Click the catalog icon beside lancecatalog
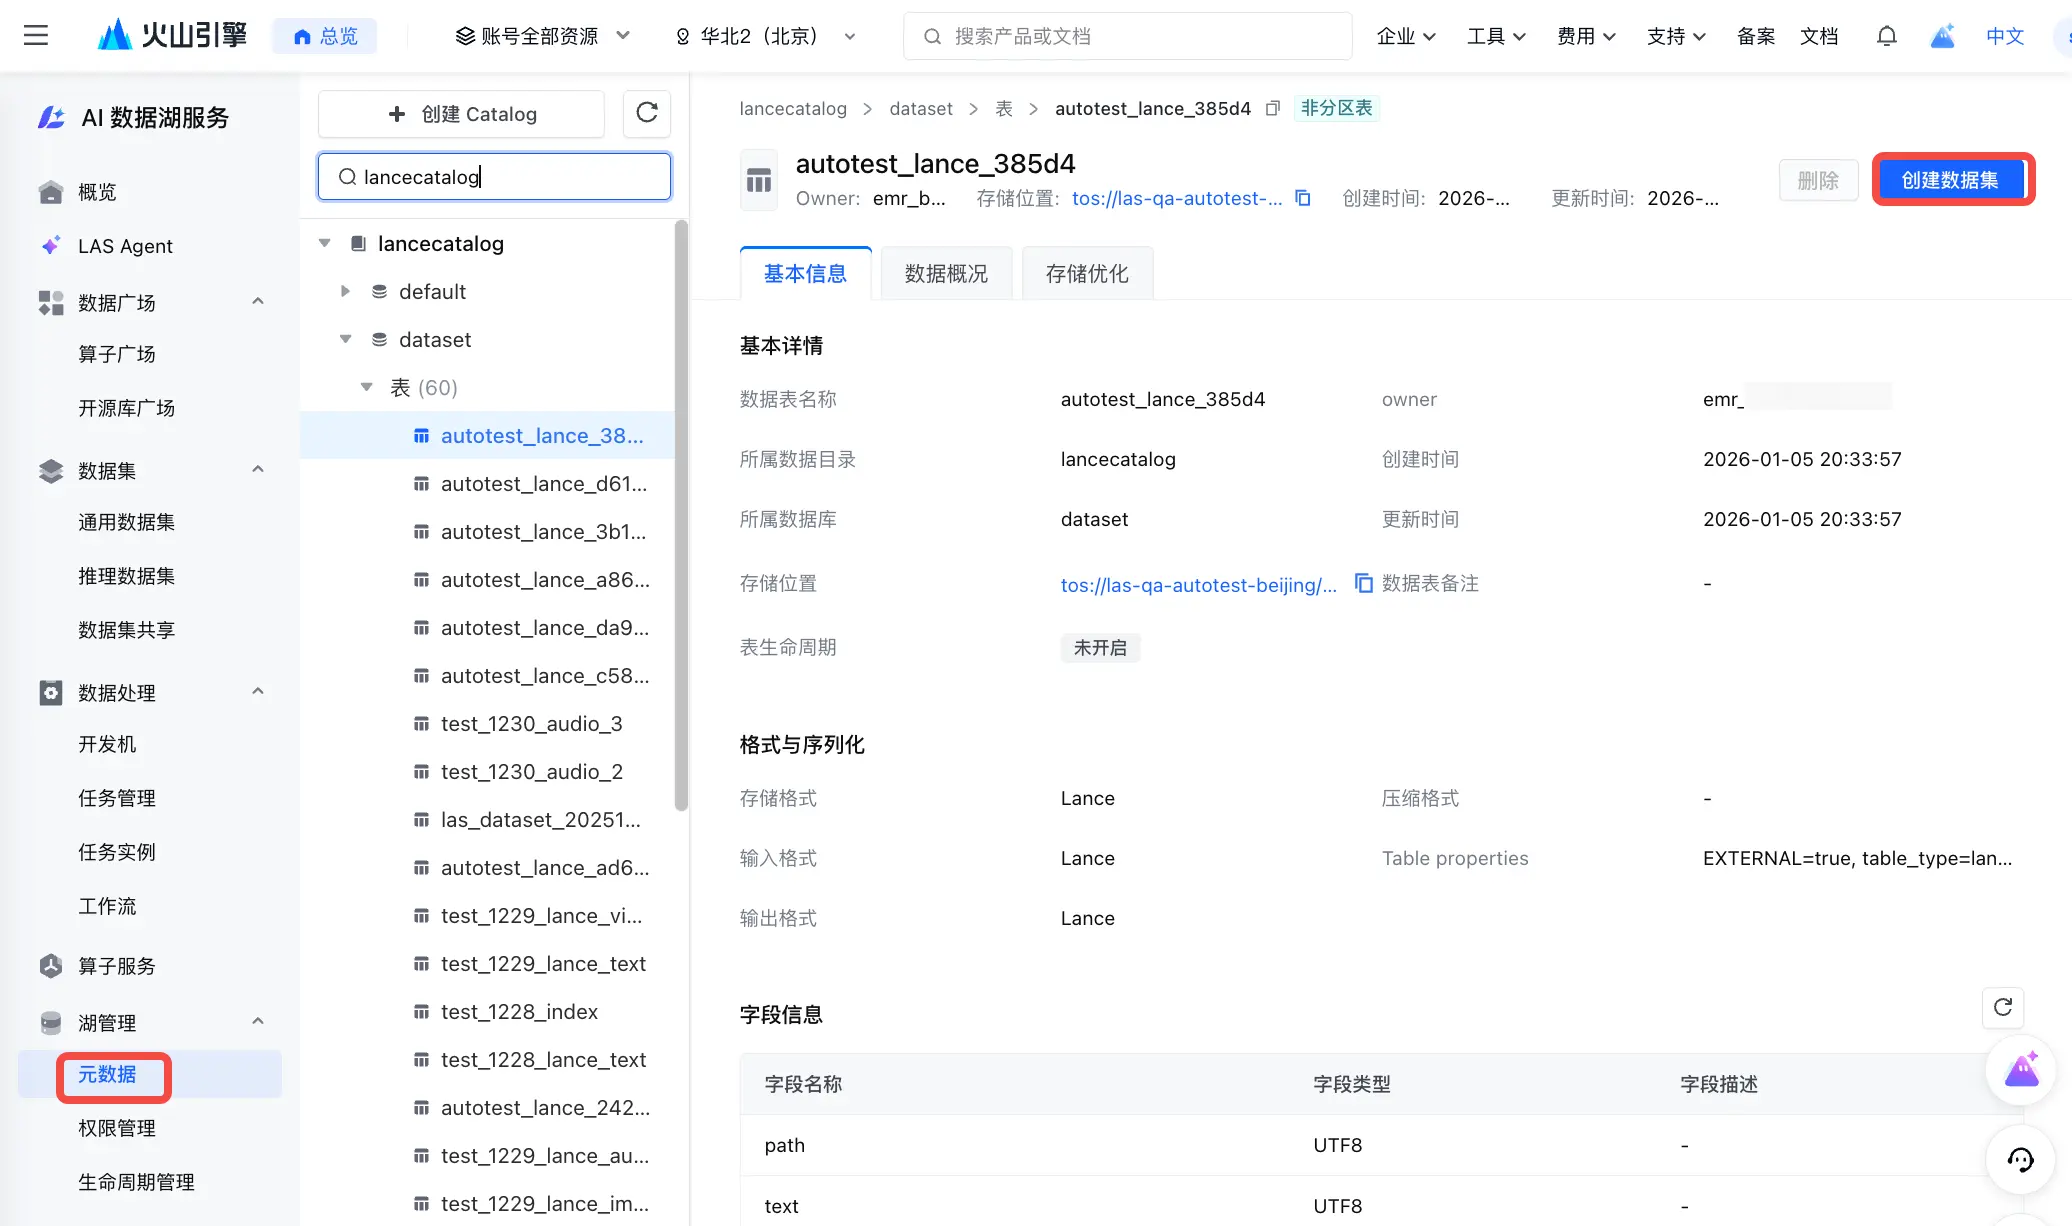 tap(358, 244)
